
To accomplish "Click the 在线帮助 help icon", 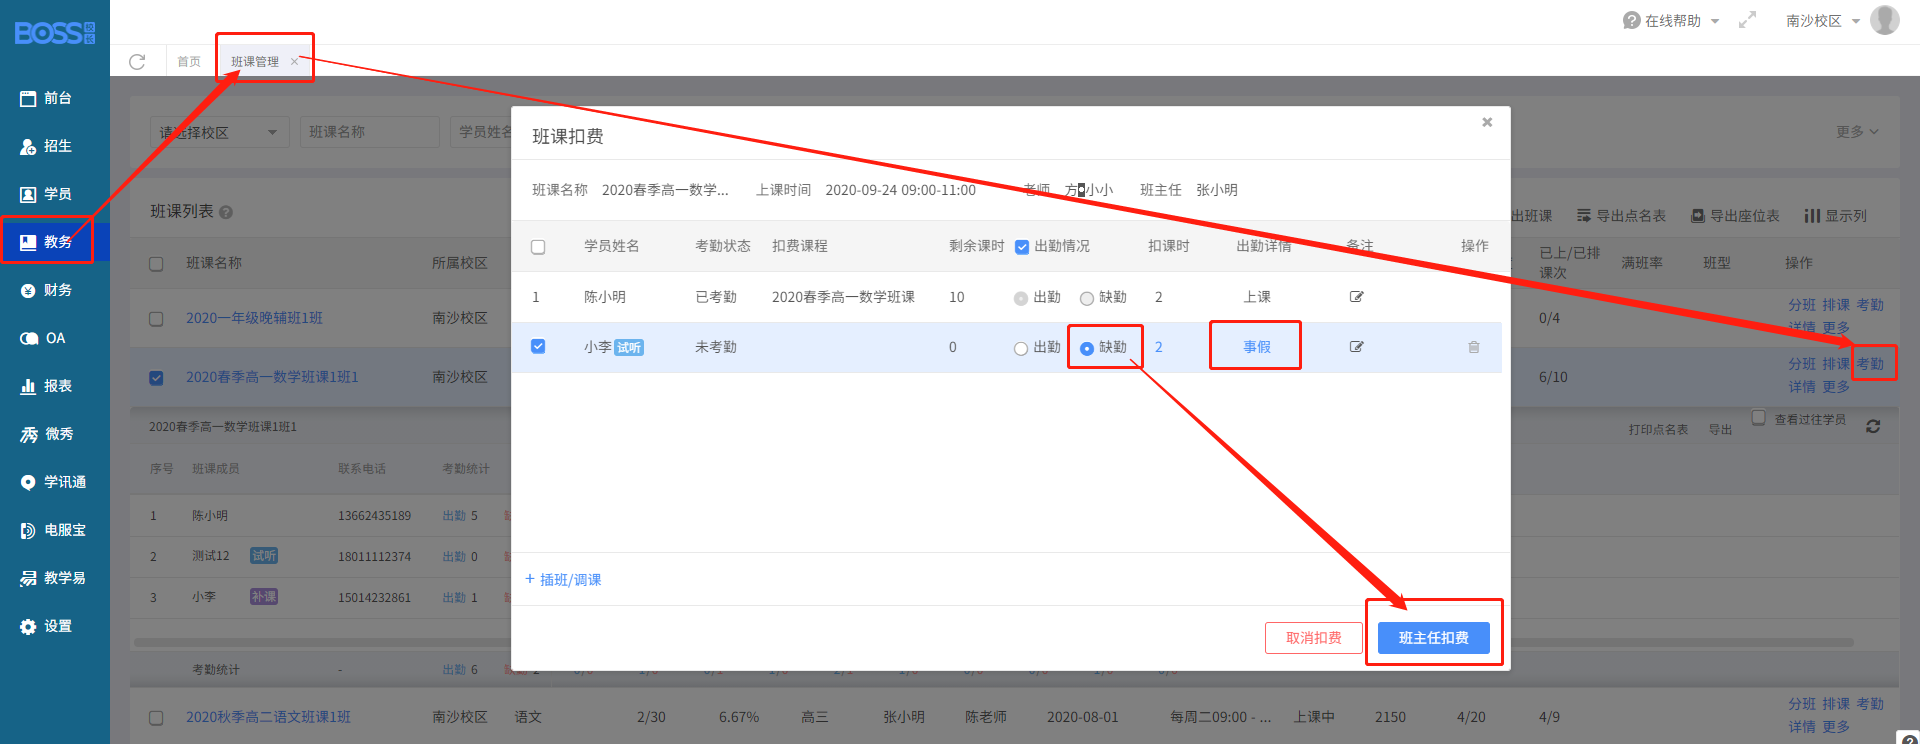I will tap(1631, 20).
